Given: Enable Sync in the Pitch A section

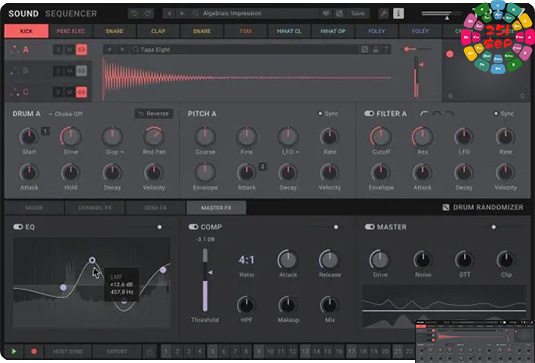Looking at the screenshot, I should pyautogui.click(x=327, y=114).
